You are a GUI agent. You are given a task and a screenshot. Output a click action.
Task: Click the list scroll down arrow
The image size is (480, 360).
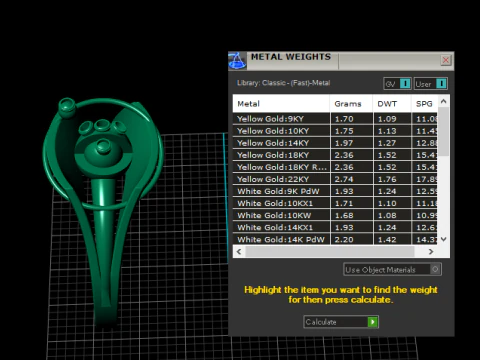click(x=443, y=239)
